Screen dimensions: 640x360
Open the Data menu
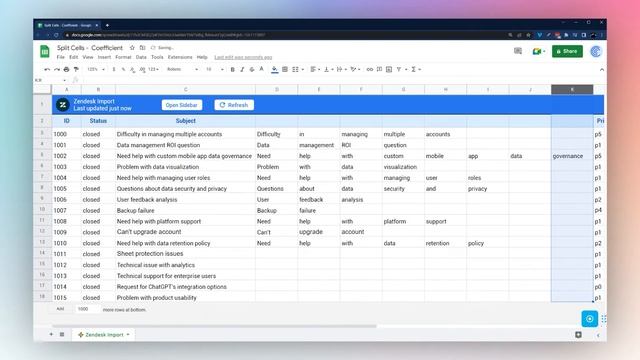point(141,57)
